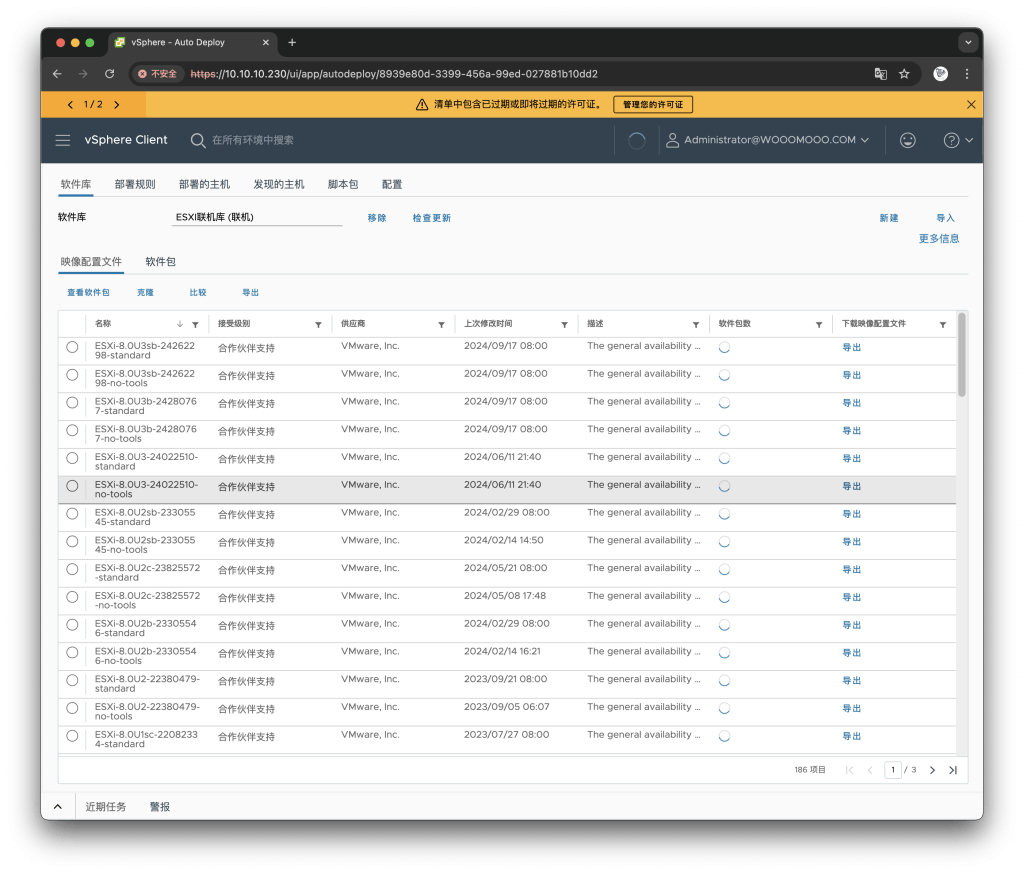Viewport: 1024px width, 874px height.
Task: Expand the Administrator@WOOOMOOO.COM user menu
Action: coord(768,140)
